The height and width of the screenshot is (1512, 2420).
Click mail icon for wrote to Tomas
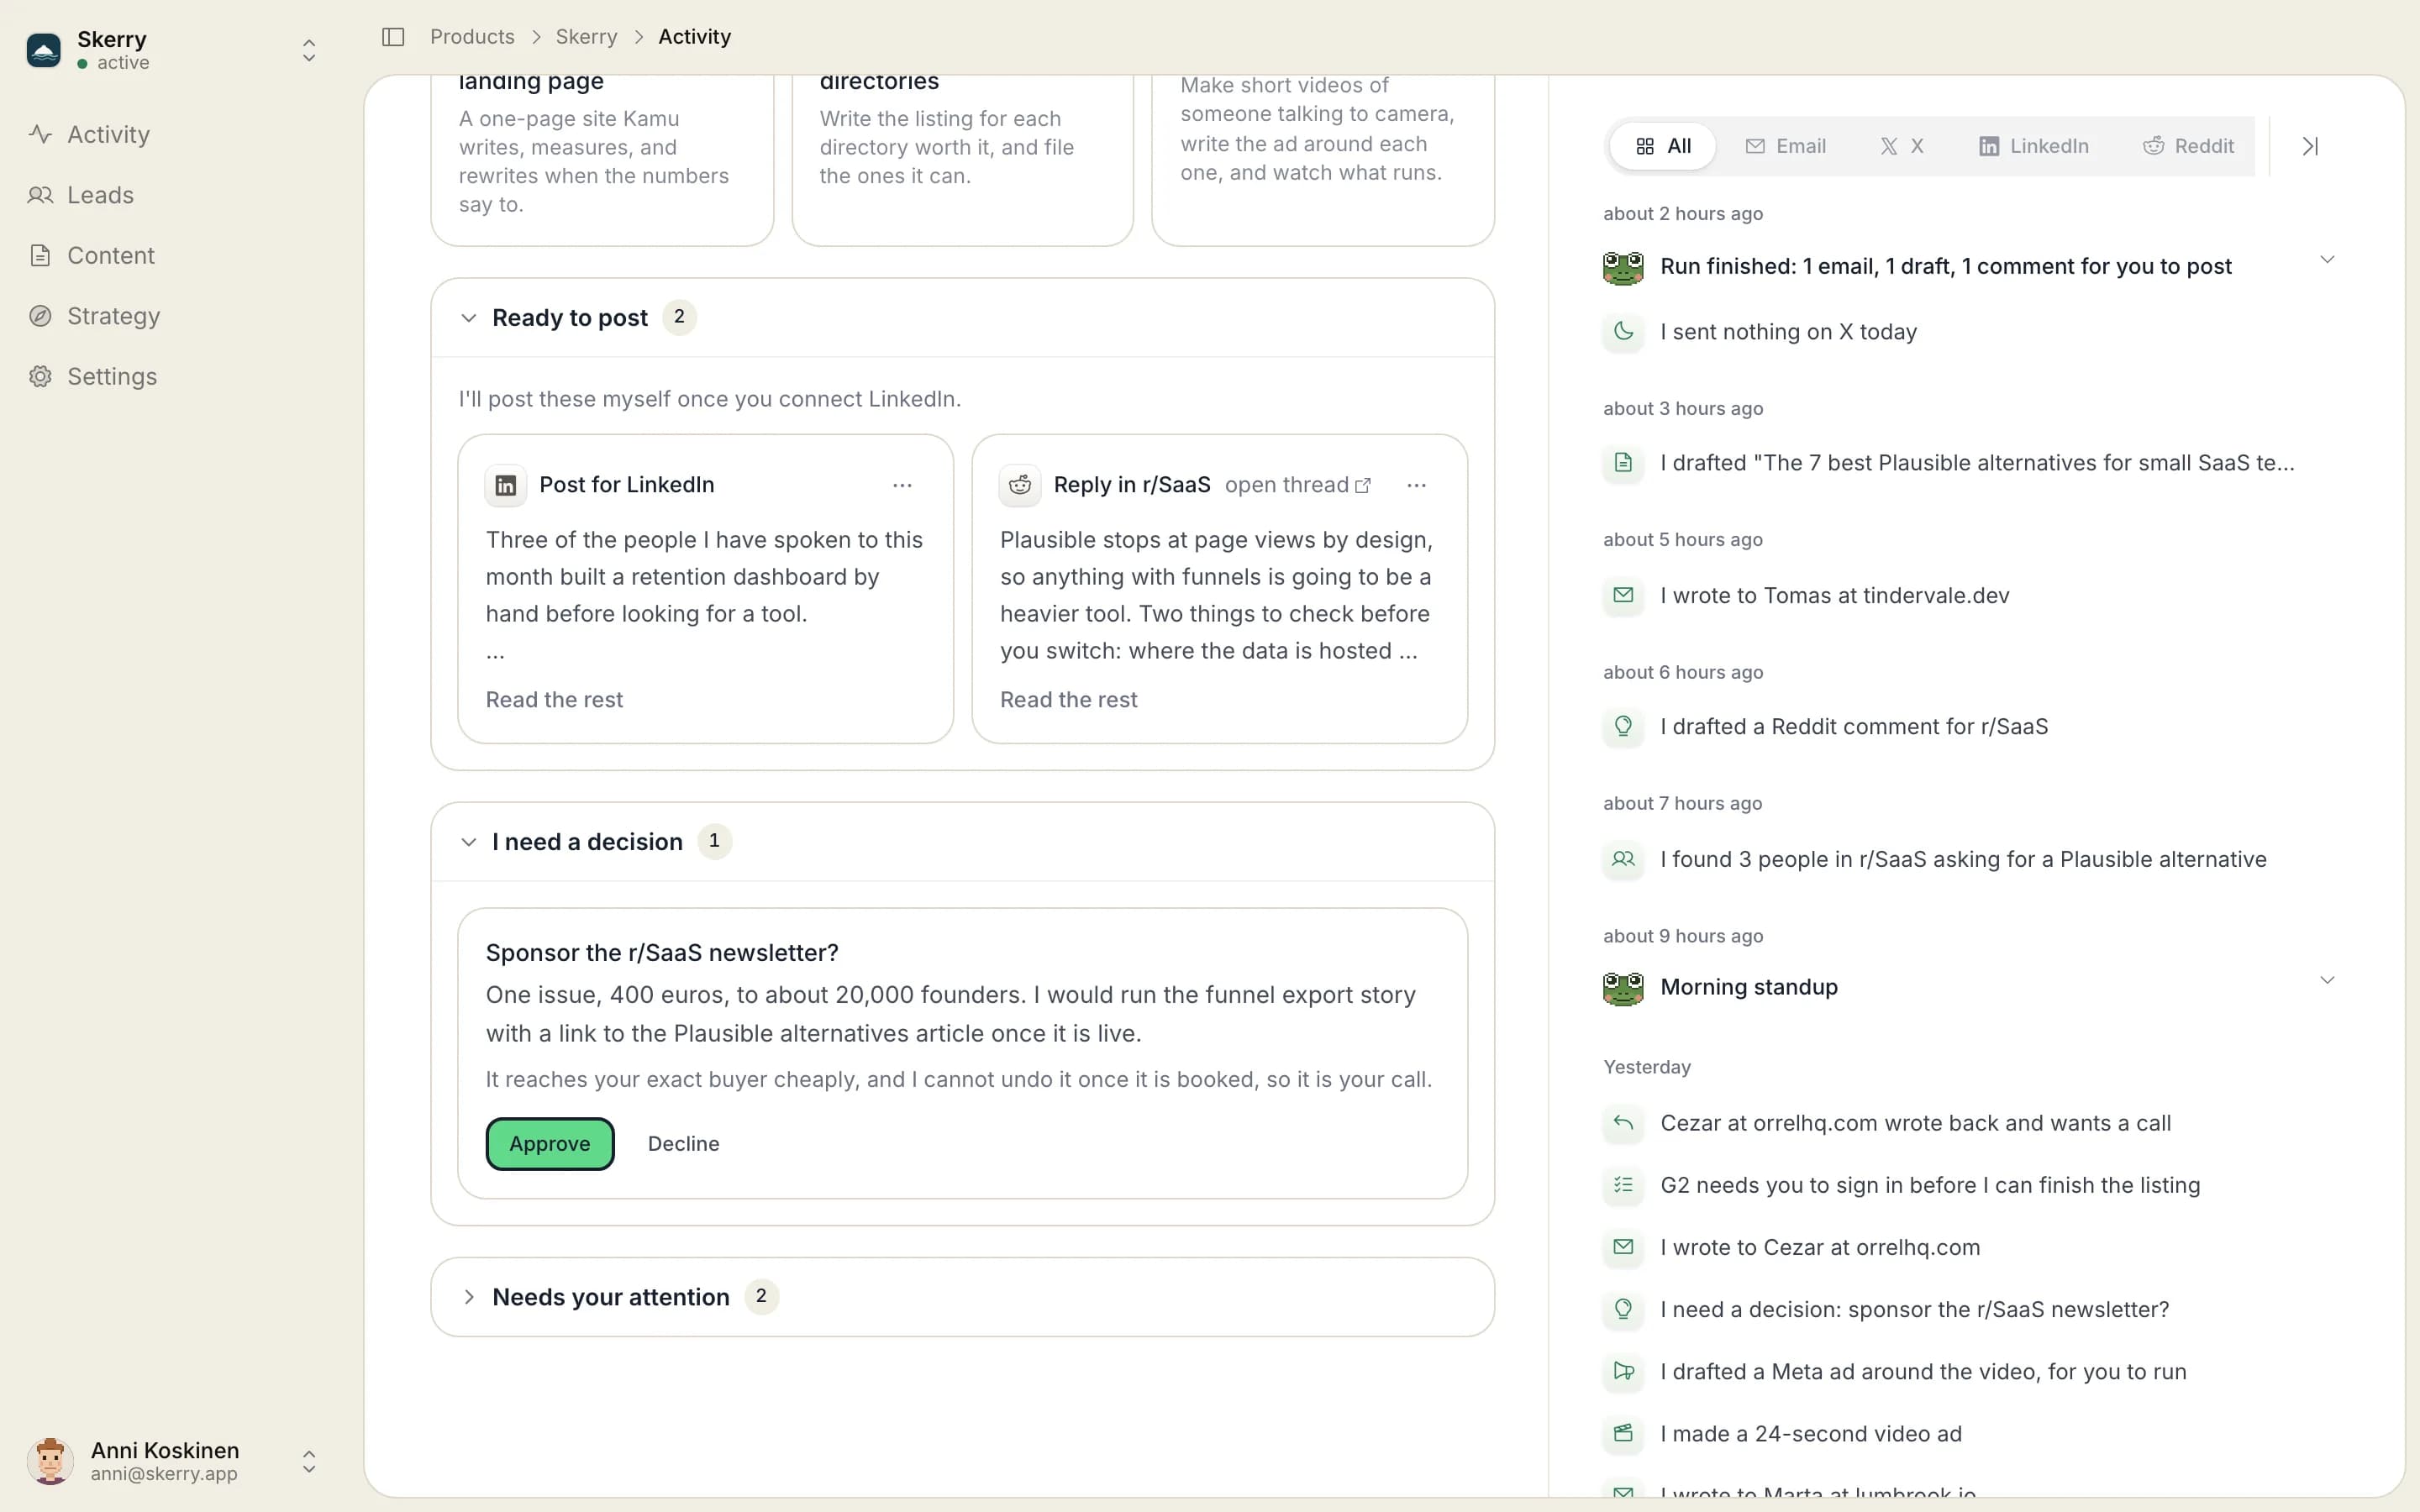pos(1623,595)
